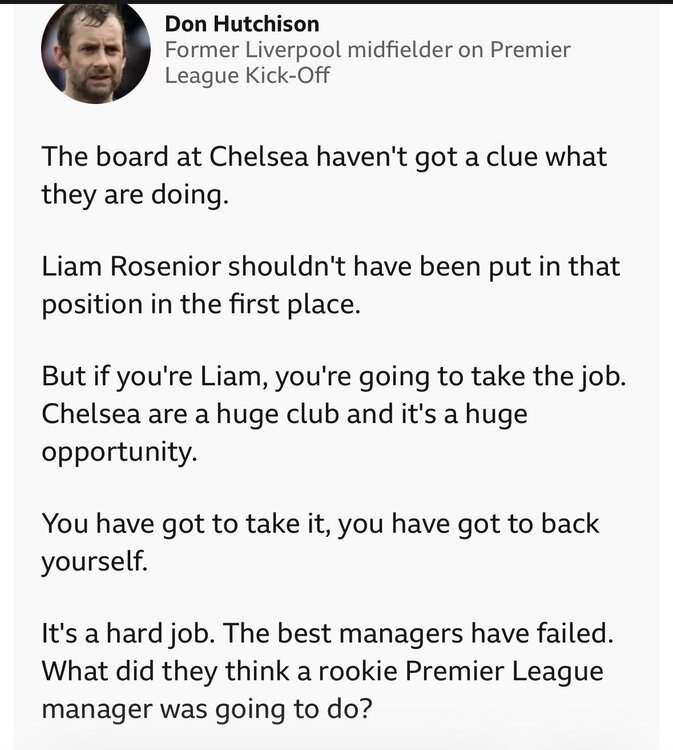Viewport: 673px width, 750px height.
Task: Click the words 'rookie Premier League' in the final paragraph
Action: (461, 671)
